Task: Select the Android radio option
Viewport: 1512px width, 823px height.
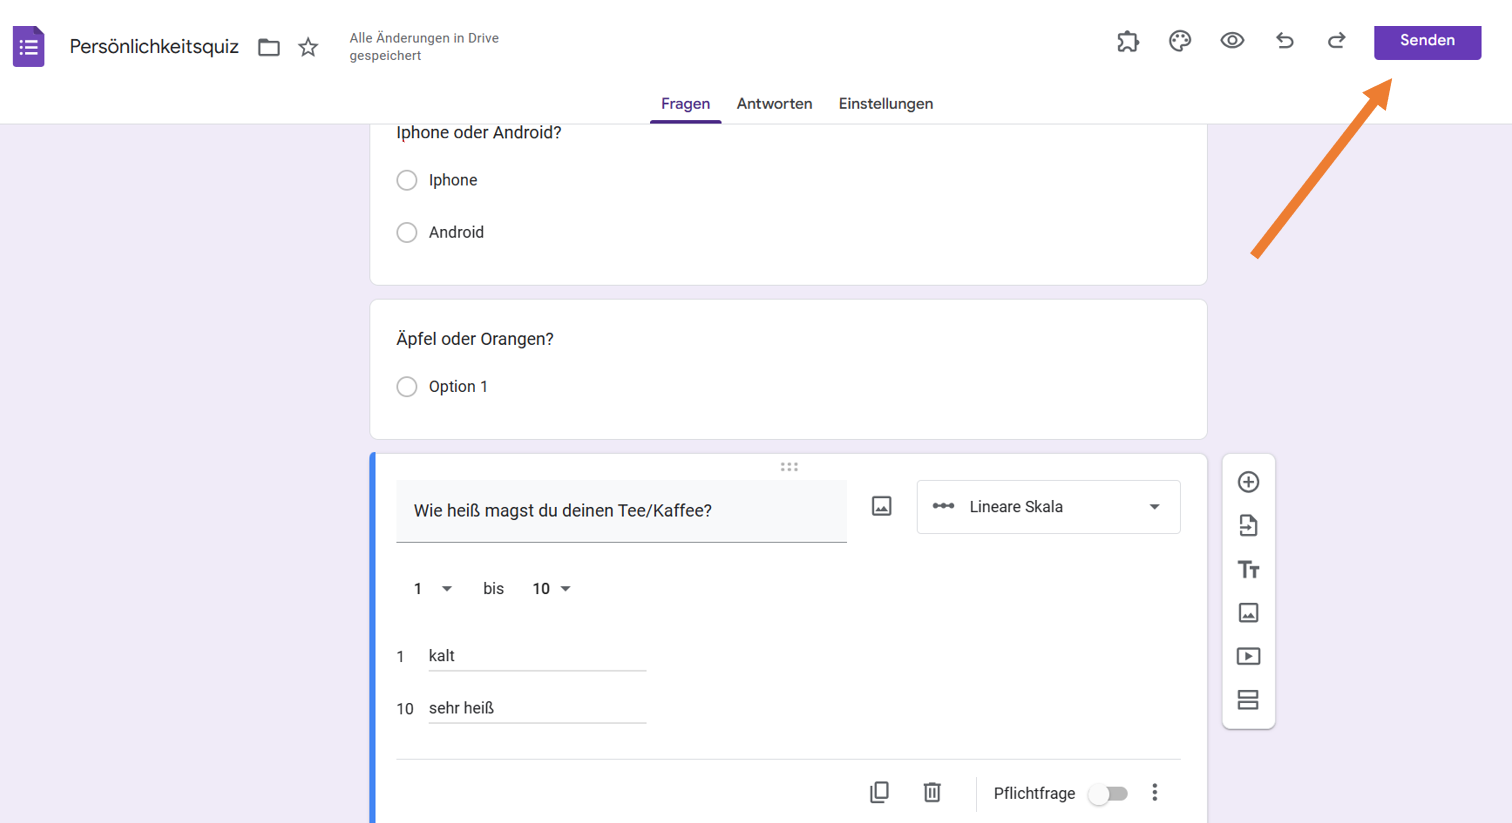Action: (407, 232)
